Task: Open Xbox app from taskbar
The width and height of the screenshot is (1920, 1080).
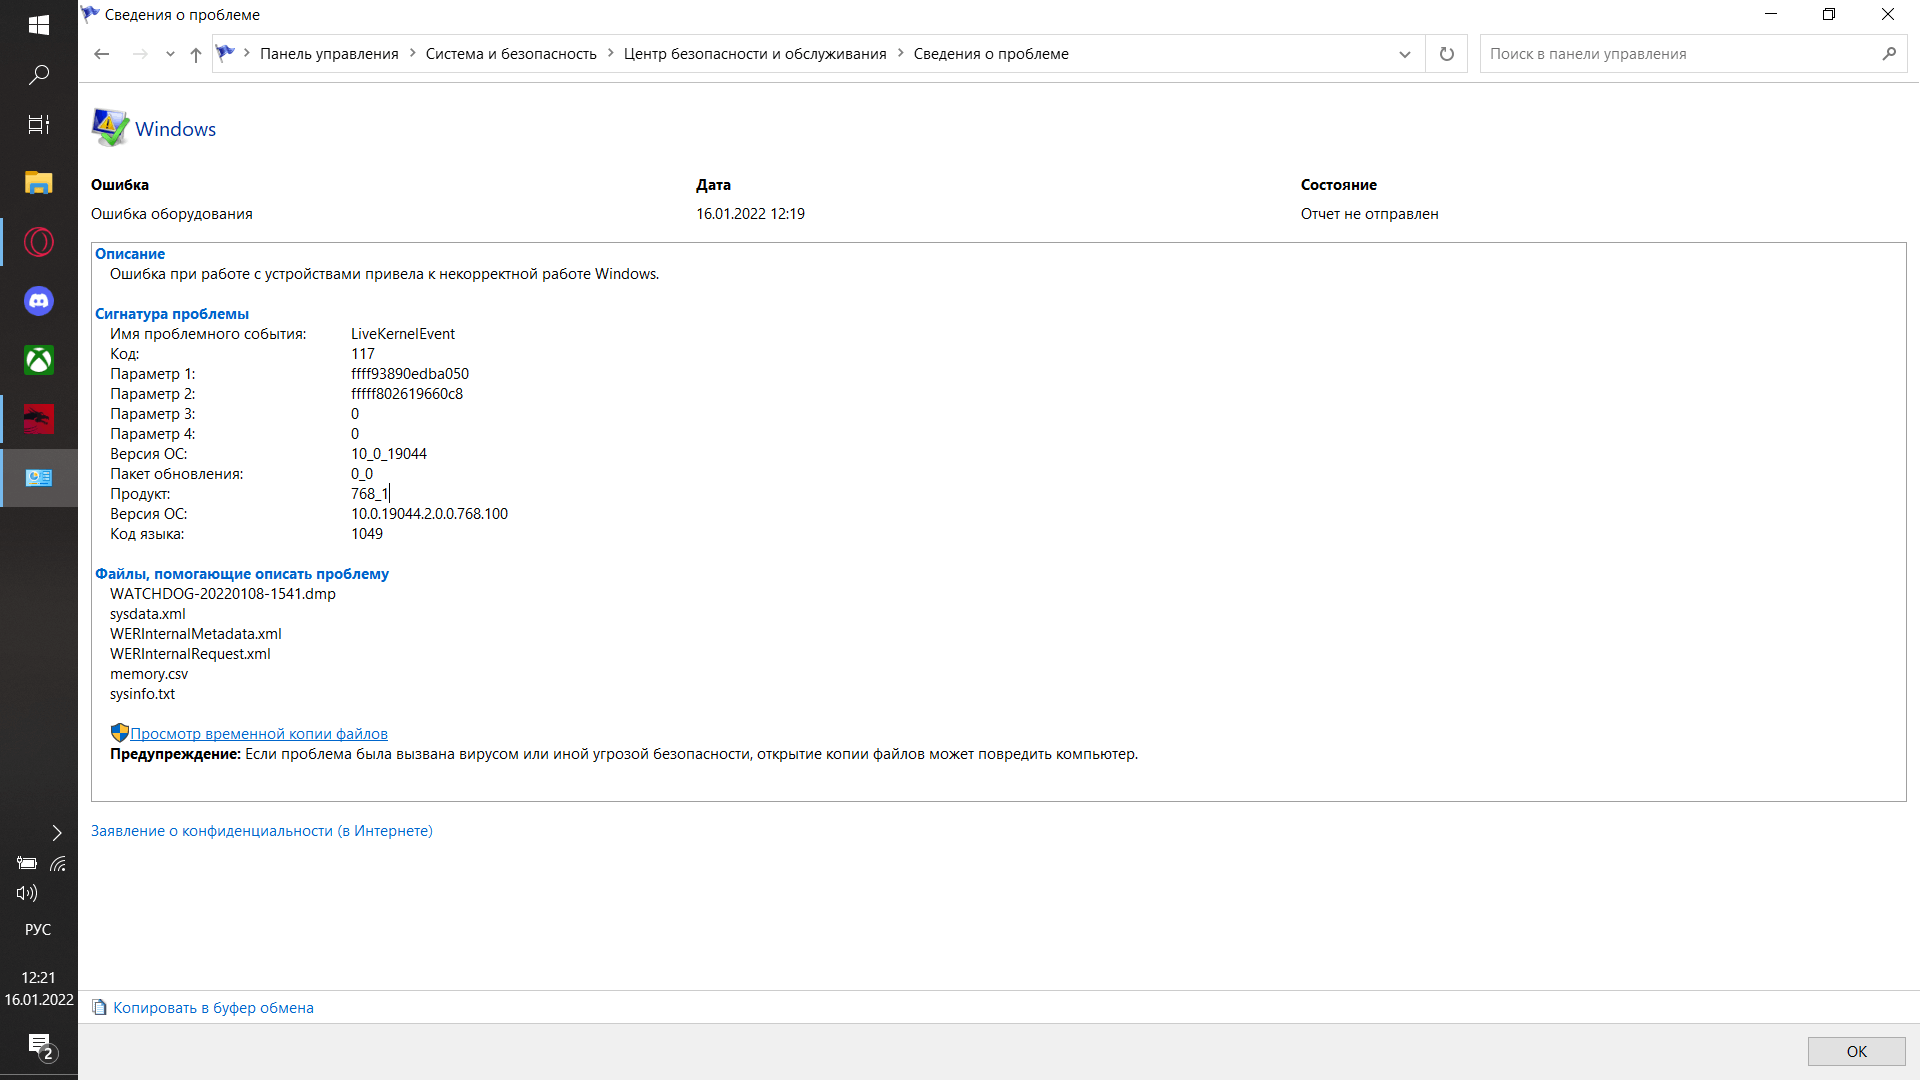Action: [39, 360]
